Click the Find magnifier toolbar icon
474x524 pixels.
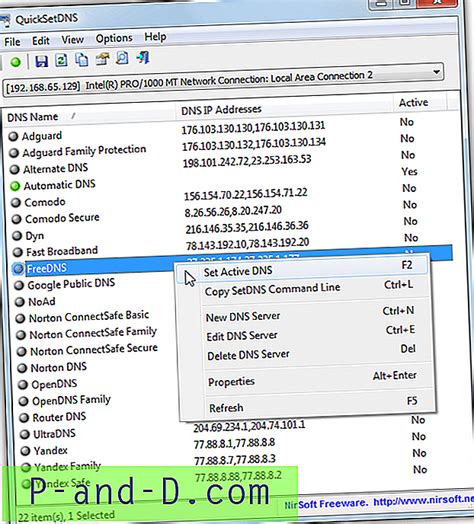click(122, 58)
